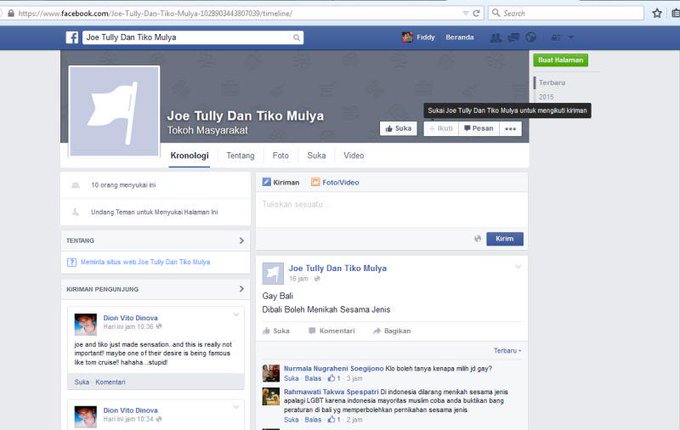Open post options arrow on Gay Bali post
680x430 pixels.
(x=518, y=267)
